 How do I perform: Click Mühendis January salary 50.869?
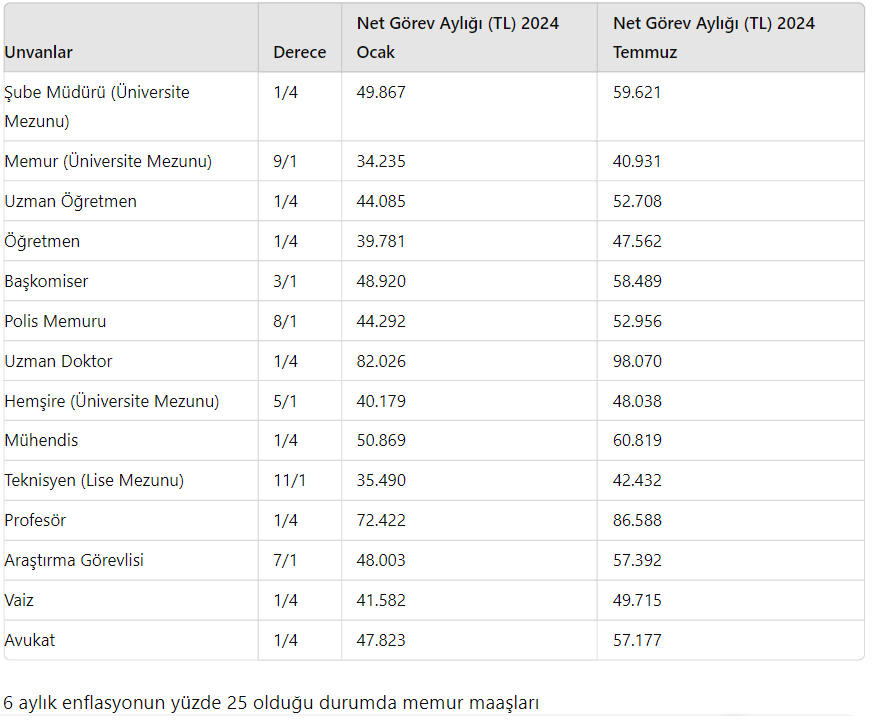click(381, 440)
